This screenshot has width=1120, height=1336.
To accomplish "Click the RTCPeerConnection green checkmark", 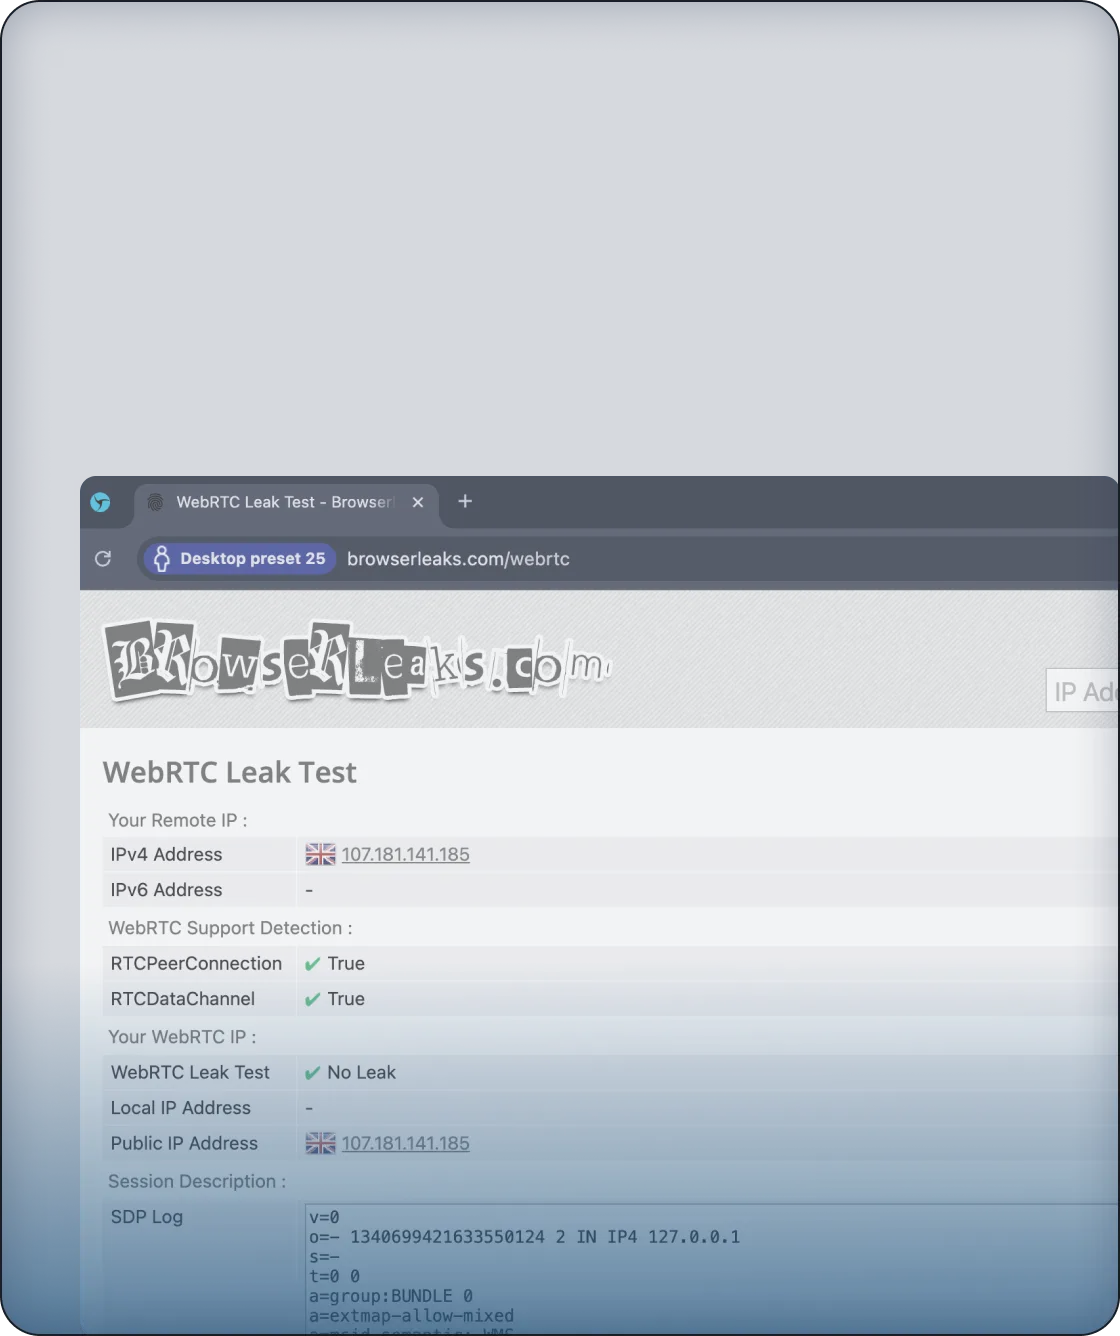I will [312, 964].
